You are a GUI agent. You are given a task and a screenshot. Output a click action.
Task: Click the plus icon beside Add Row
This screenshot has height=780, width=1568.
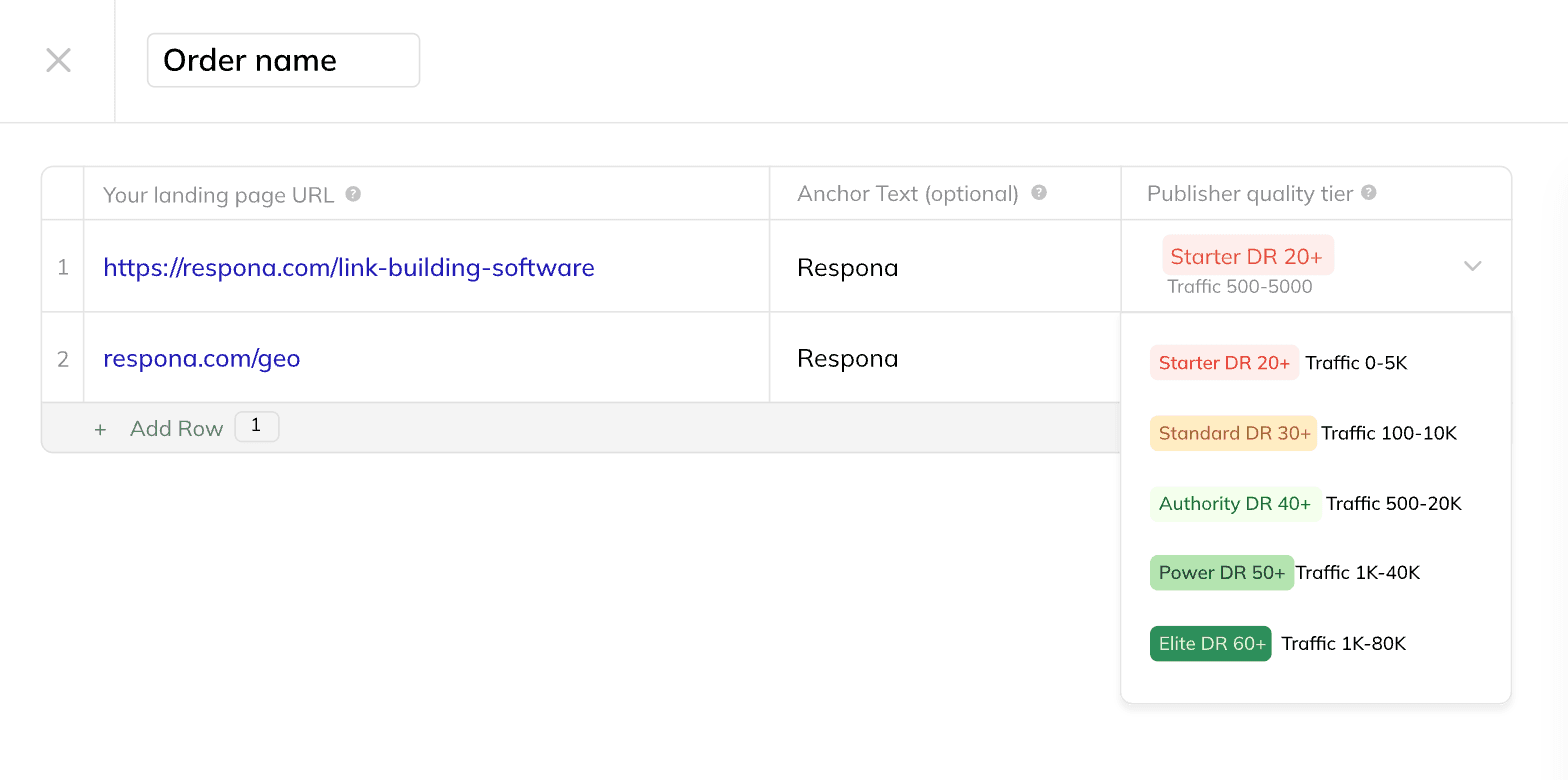(100, 429)
